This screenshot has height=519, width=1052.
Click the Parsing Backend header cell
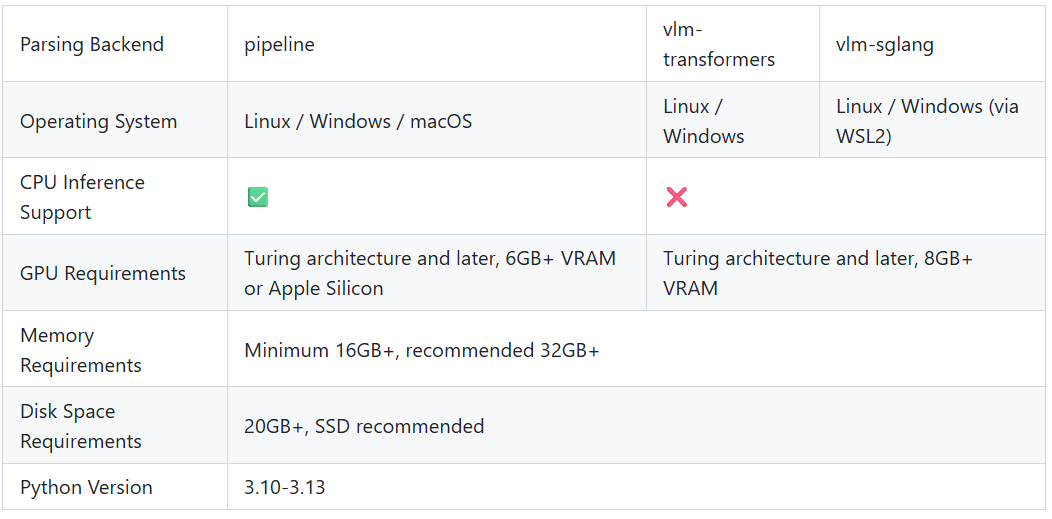(x=92, y=45)
